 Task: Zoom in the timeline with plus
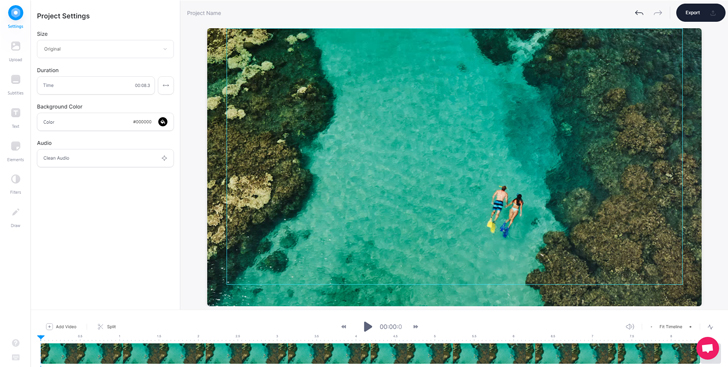690,327
